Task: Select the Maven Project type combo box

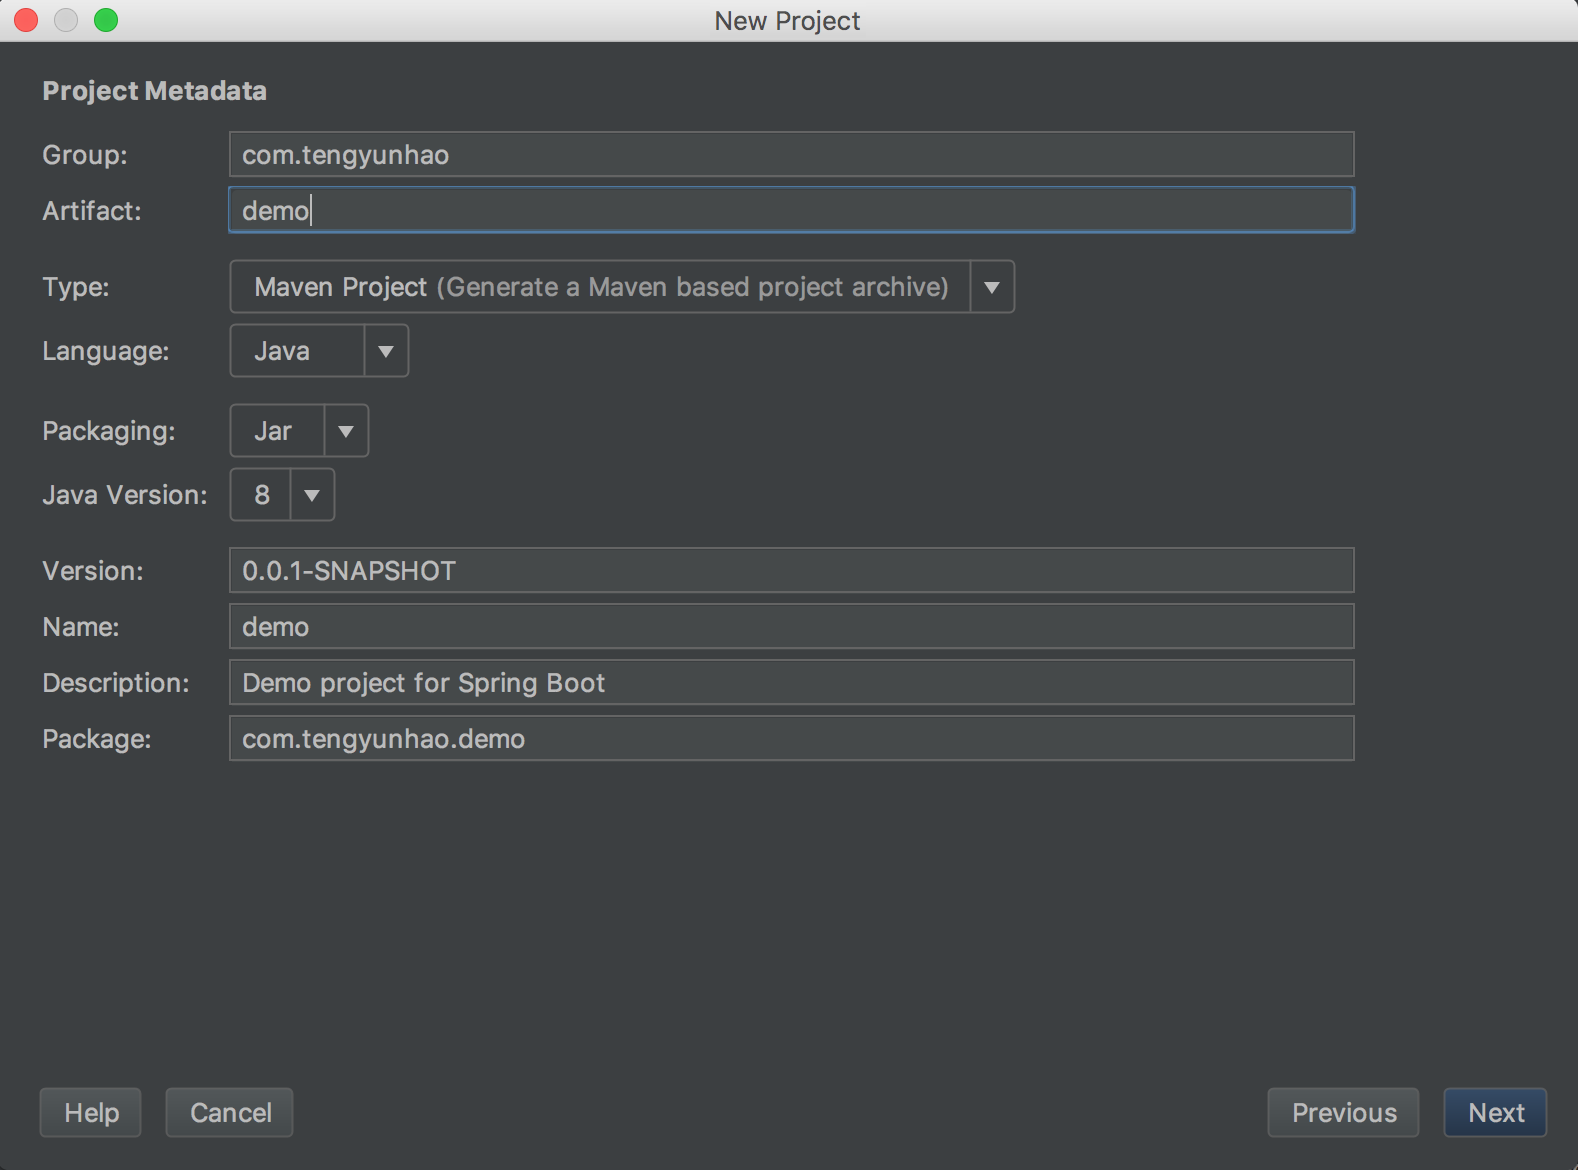Action: [600, 288]
